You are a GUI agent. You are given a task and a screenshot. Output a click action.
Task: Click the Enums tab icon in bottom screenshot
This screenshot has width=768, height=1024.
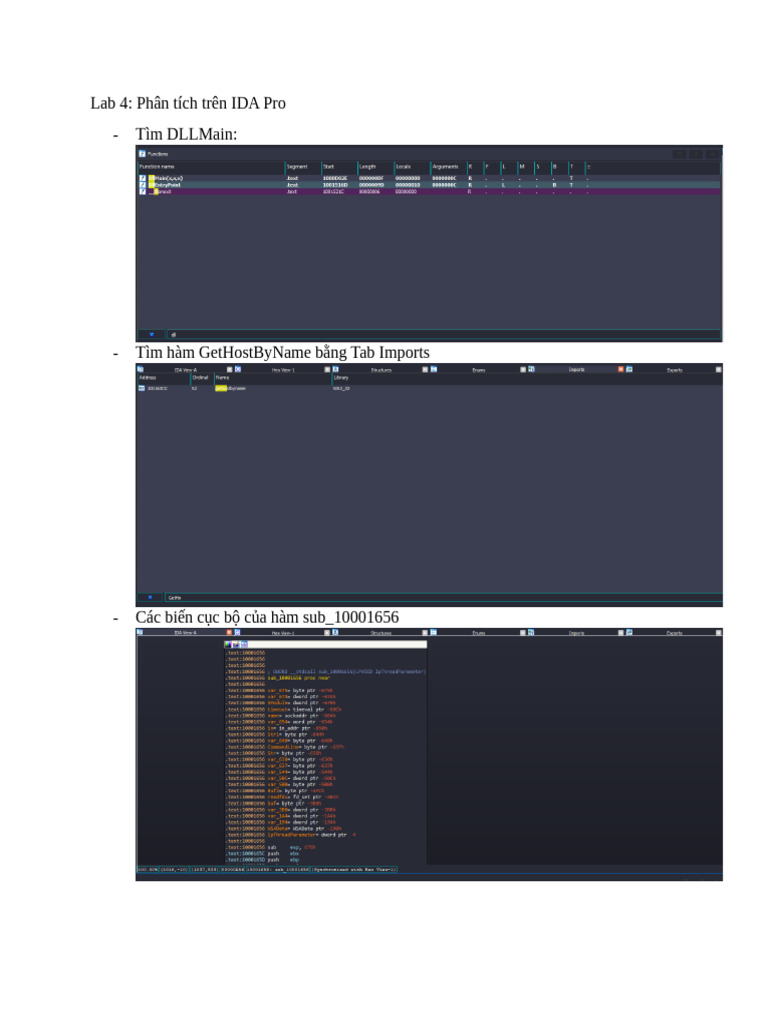pyautogui.click(x=434, y=632)
